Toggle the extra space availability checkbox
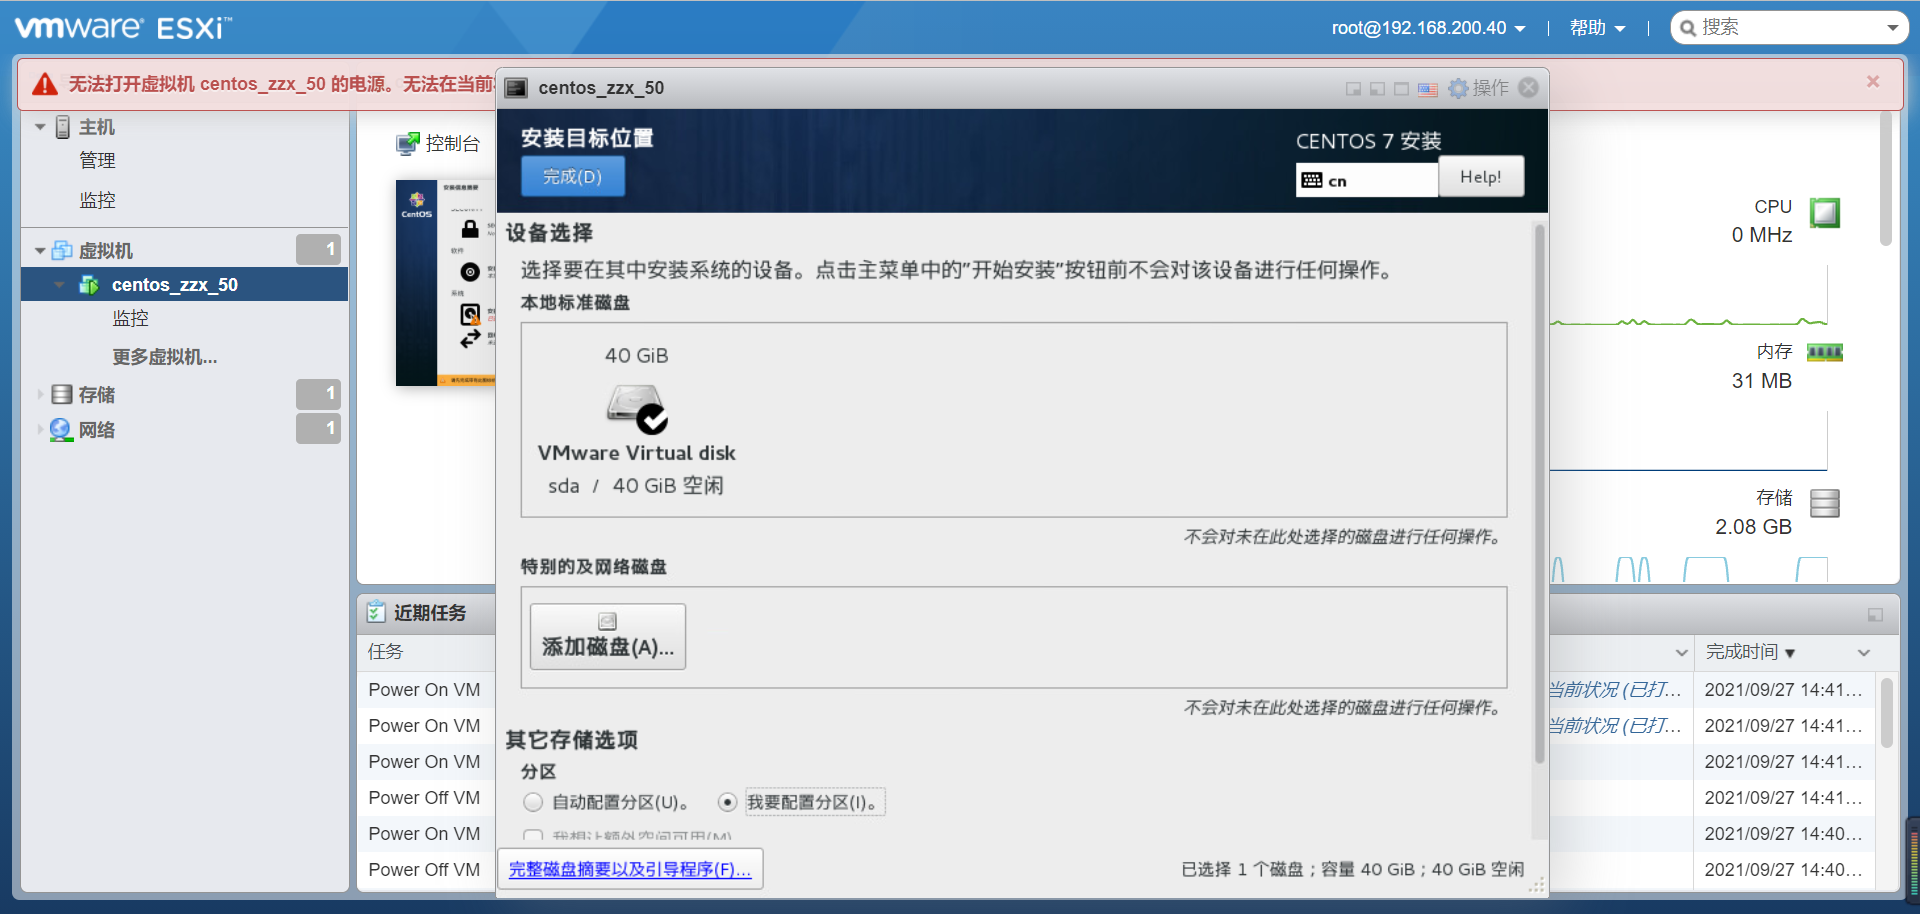Screen dimensions: 1920x914 point(533,836)
